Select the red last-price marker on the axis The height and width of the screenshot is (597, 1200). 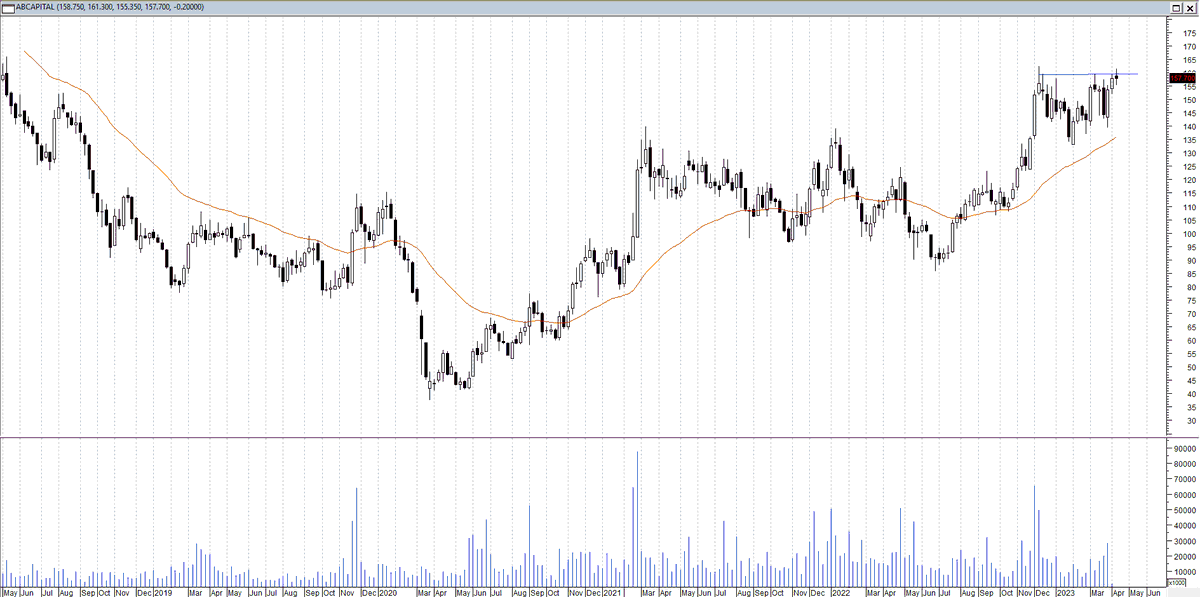(1183, 78)
